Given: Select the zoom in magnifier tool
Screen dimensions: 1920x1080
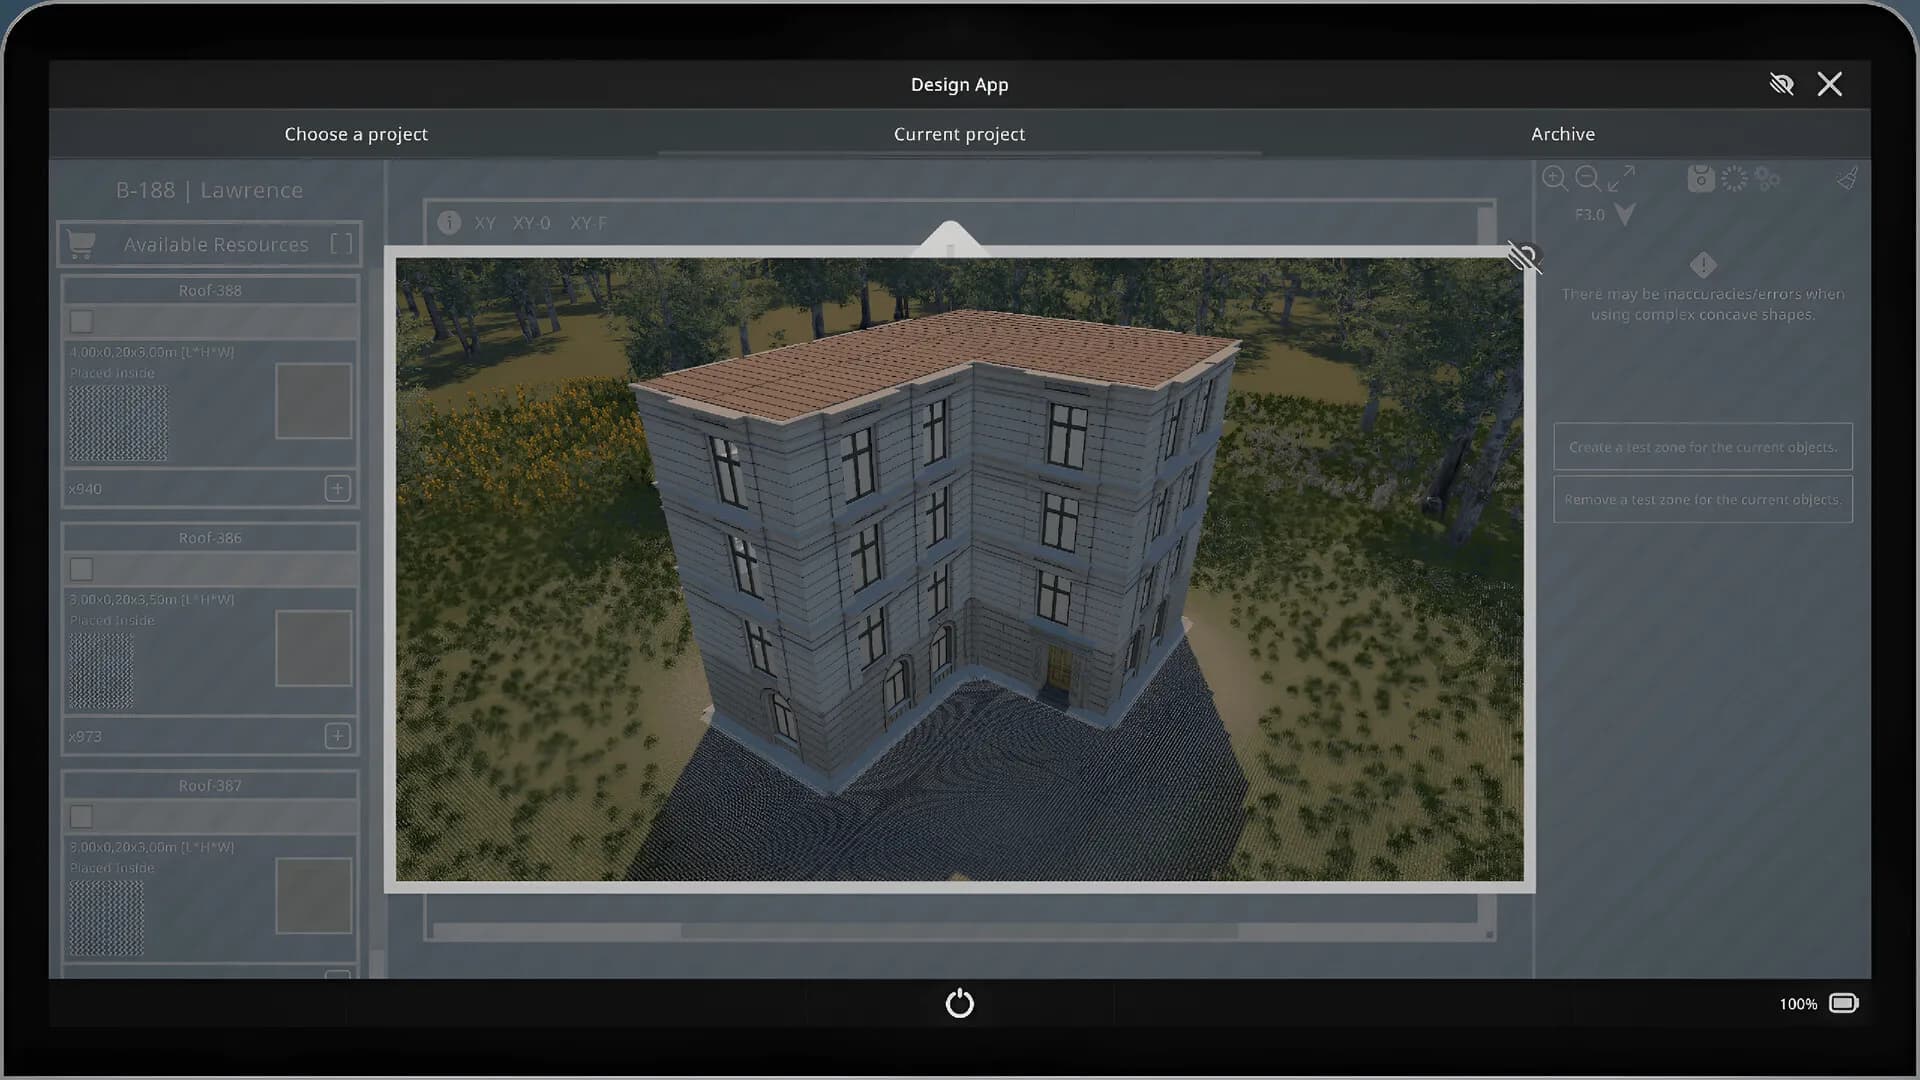Looking at the screenshot, I should (1555, 179).
